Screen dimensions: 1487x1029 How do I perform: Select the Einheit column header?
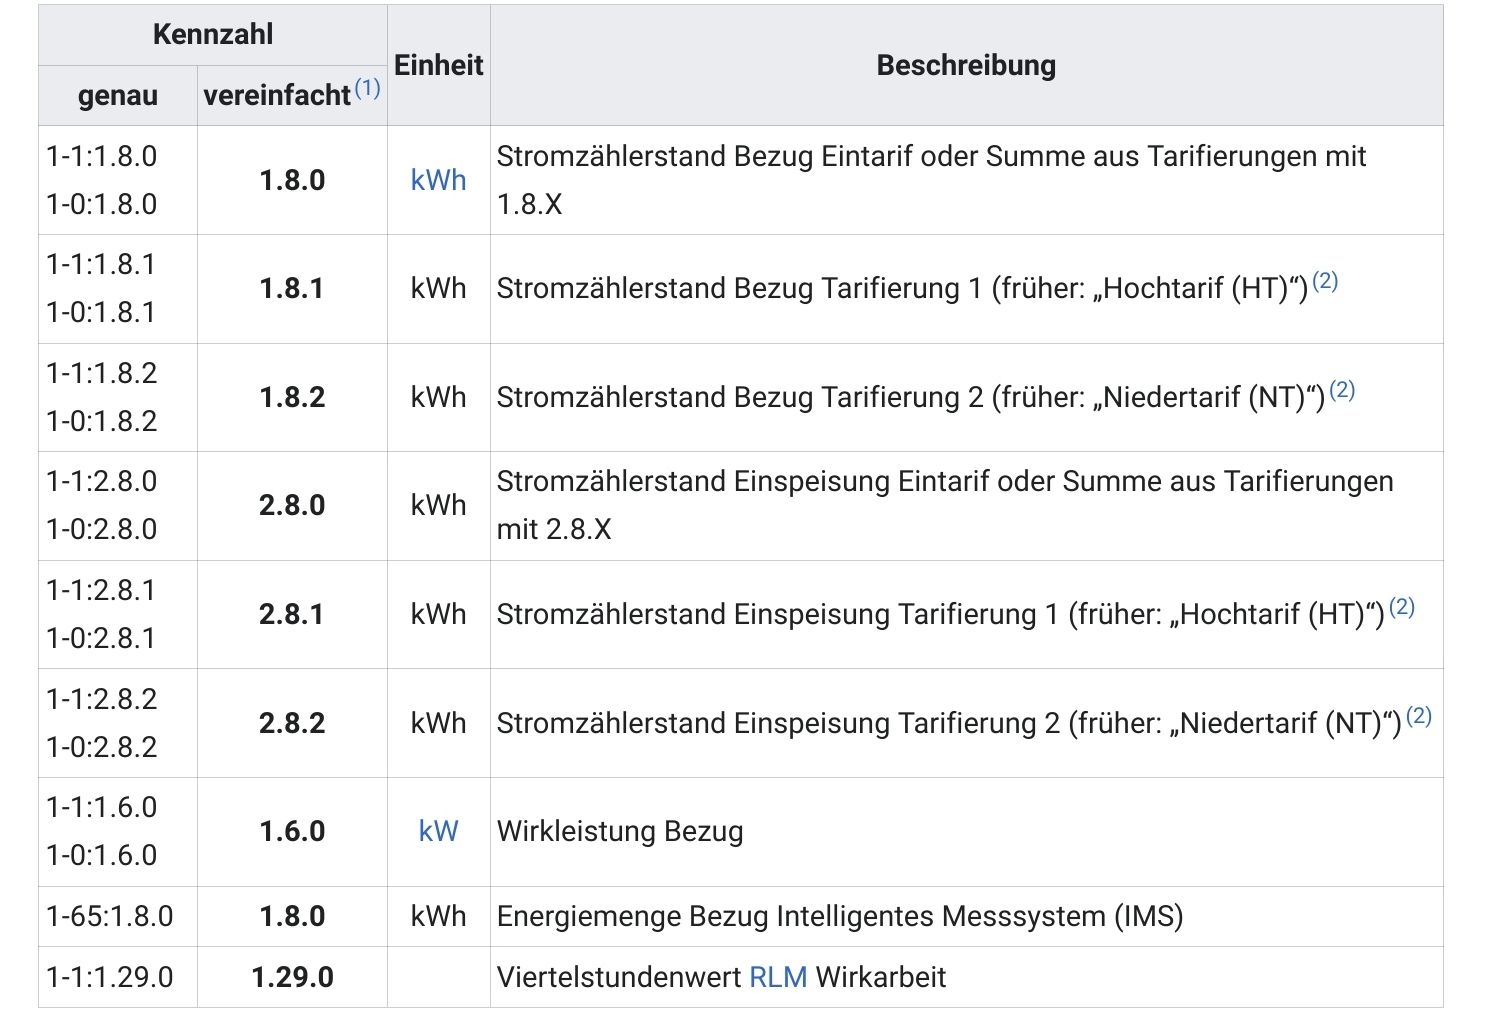[x=438, y=65]
